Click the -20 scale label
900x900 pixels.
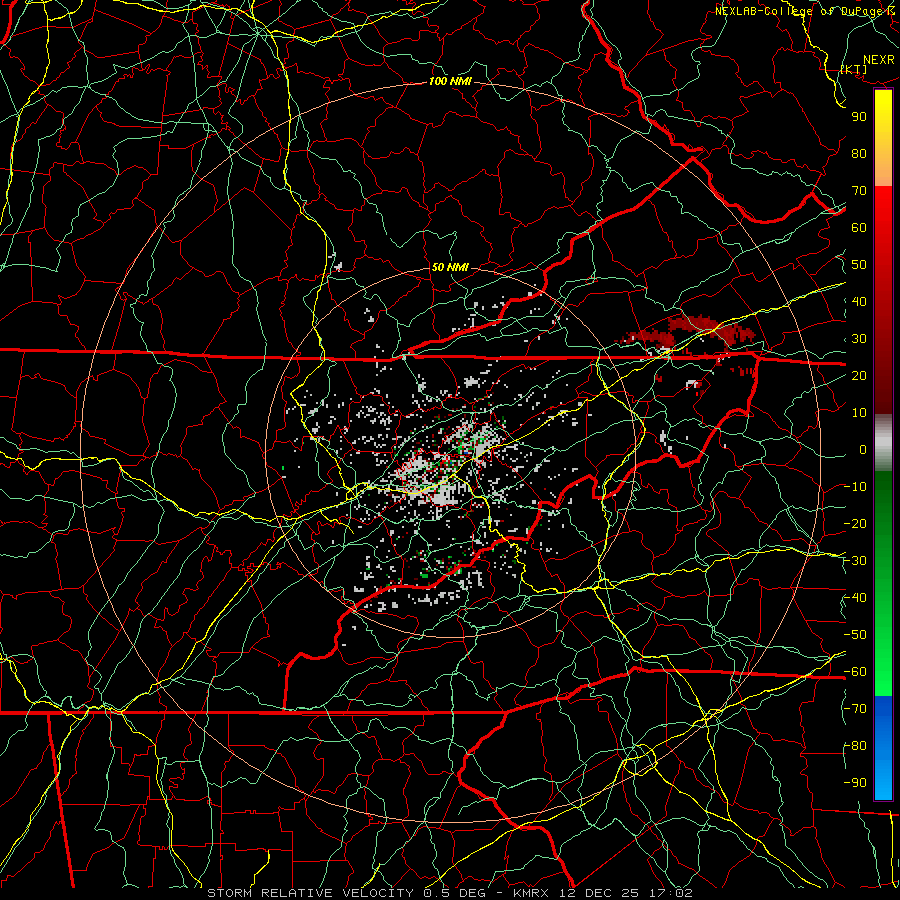point(855,523)
